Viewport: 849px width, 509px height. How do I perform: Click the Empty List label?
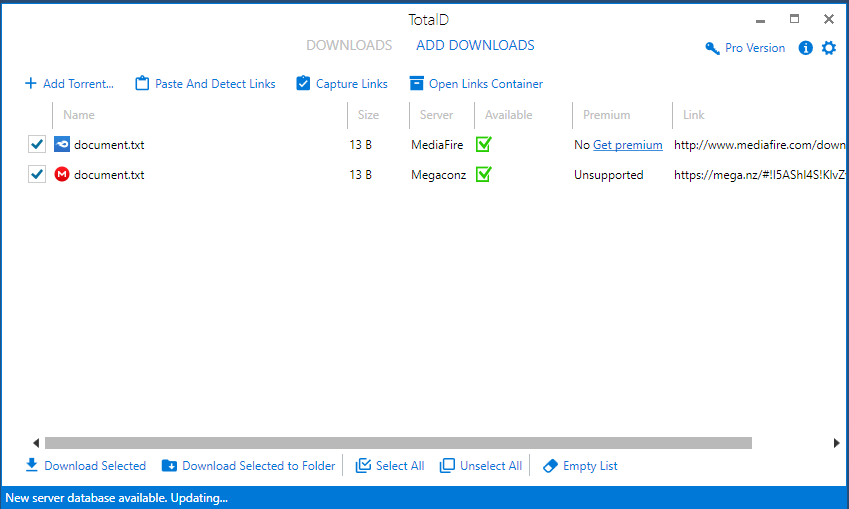pos(590,466)
